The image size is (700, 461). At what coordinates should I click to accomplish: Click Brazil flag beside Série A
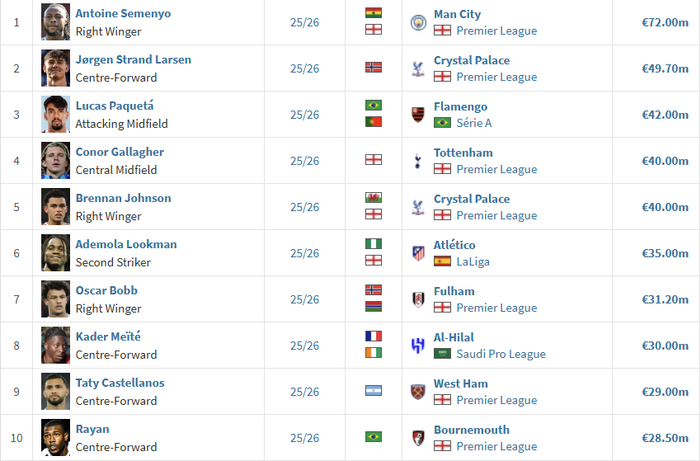(442, 123)
